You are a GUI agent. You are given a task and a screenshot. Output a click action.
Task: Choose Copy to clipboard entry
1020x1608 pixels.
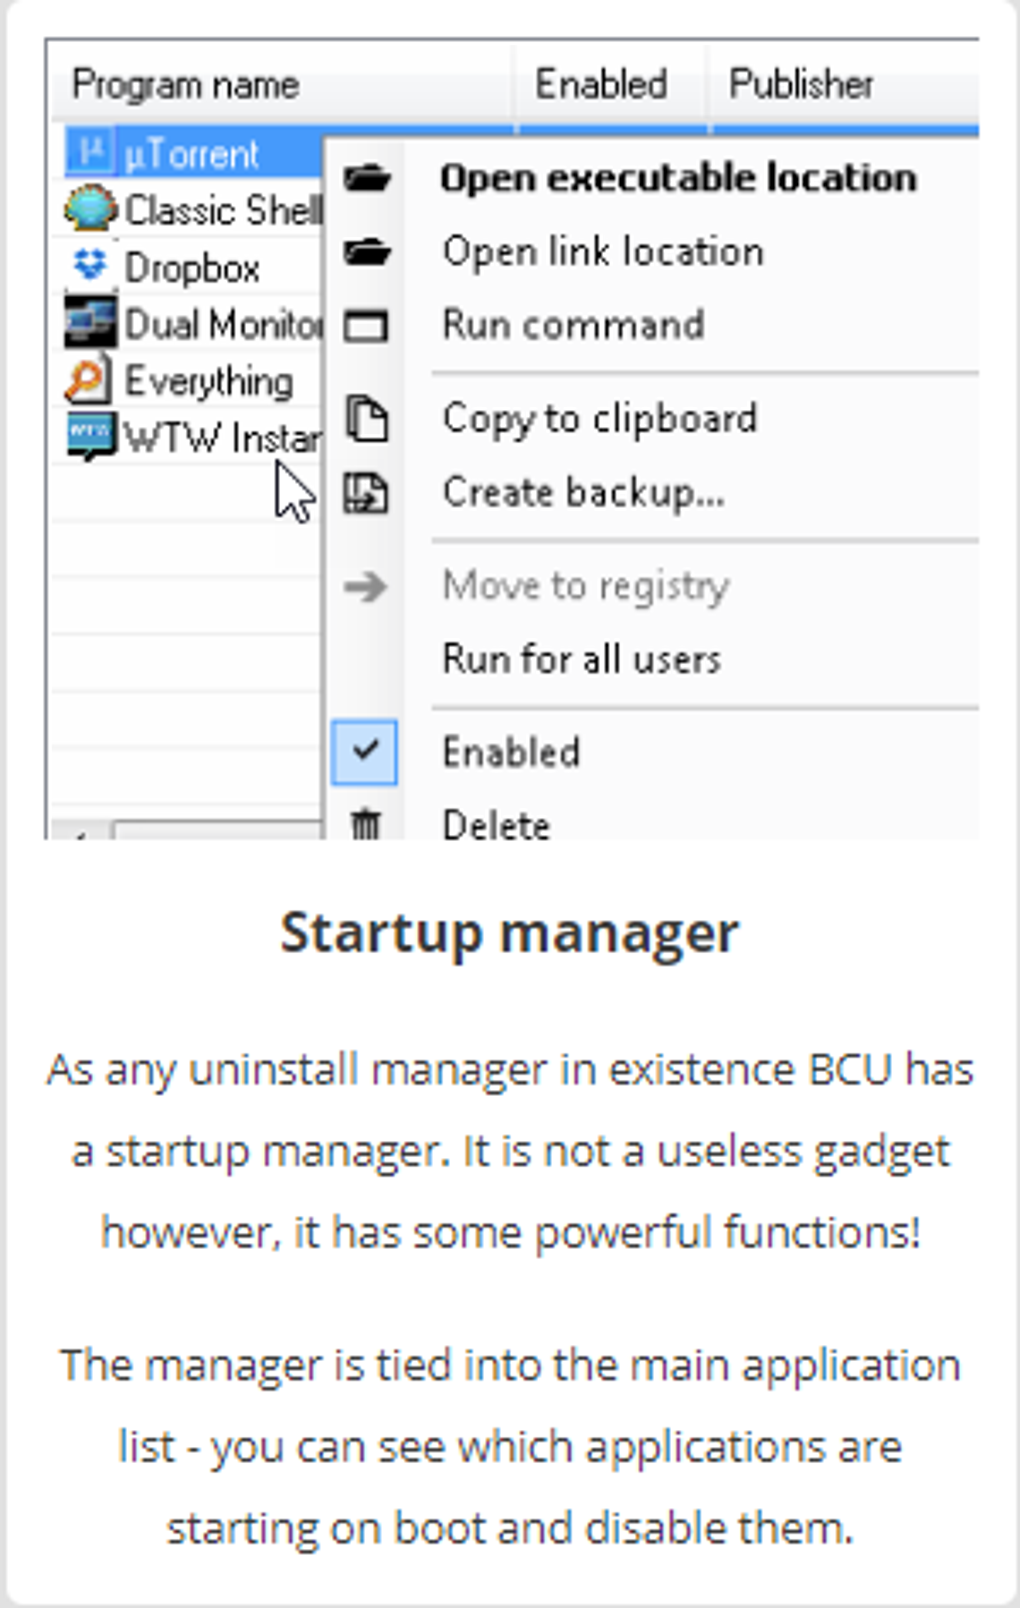(600, 419)
